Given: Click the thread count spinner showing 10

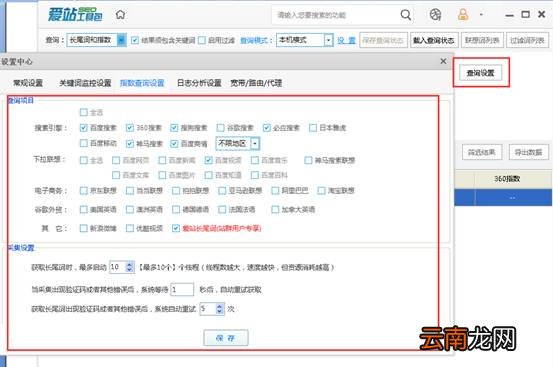Looking at the screenshot, I should point(122,267).
